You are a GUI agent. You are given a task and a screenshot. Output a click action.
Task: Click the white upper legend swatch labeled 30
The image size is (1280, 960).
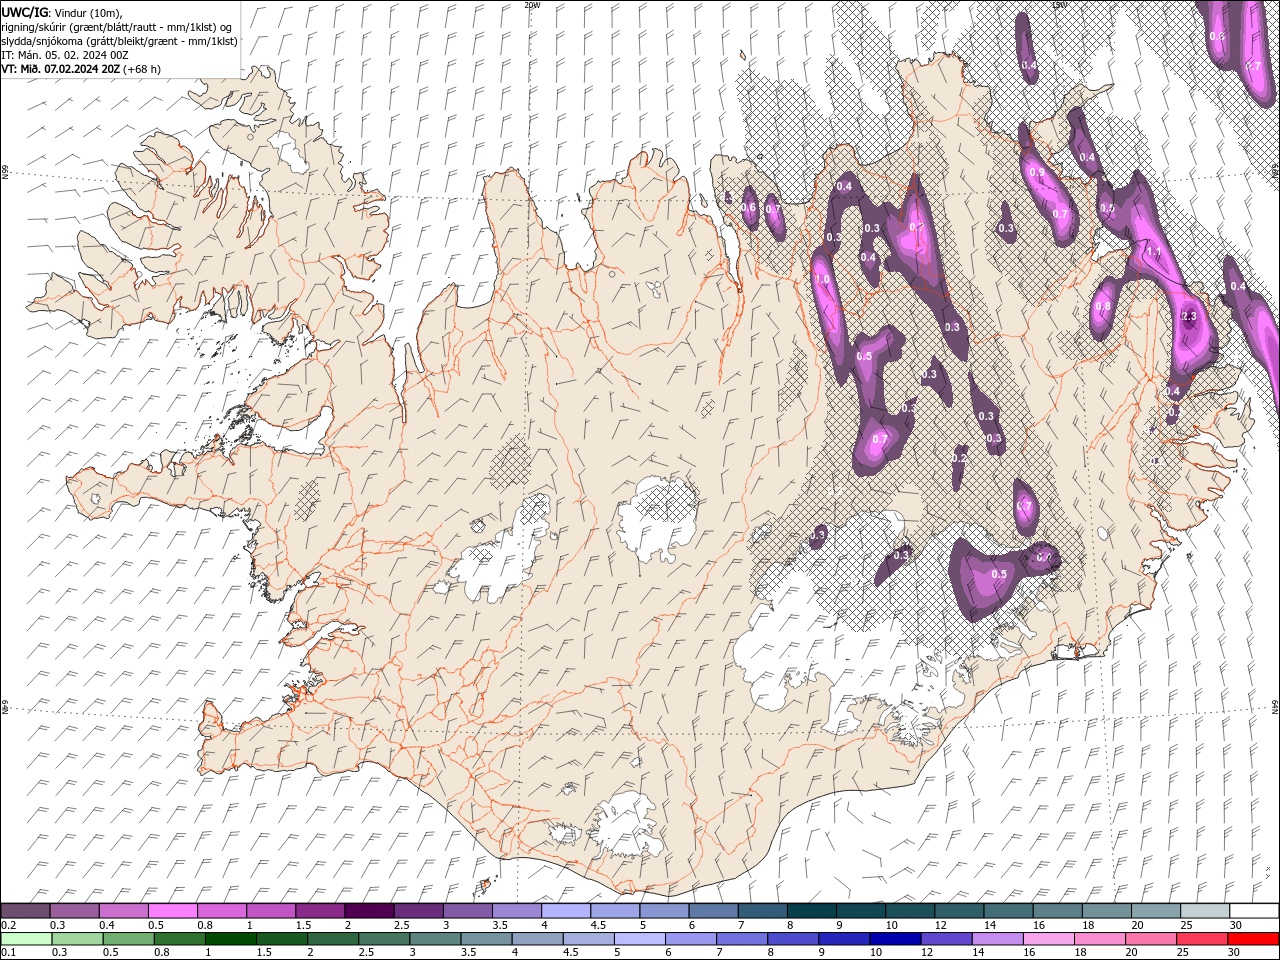coord(1254,911)
